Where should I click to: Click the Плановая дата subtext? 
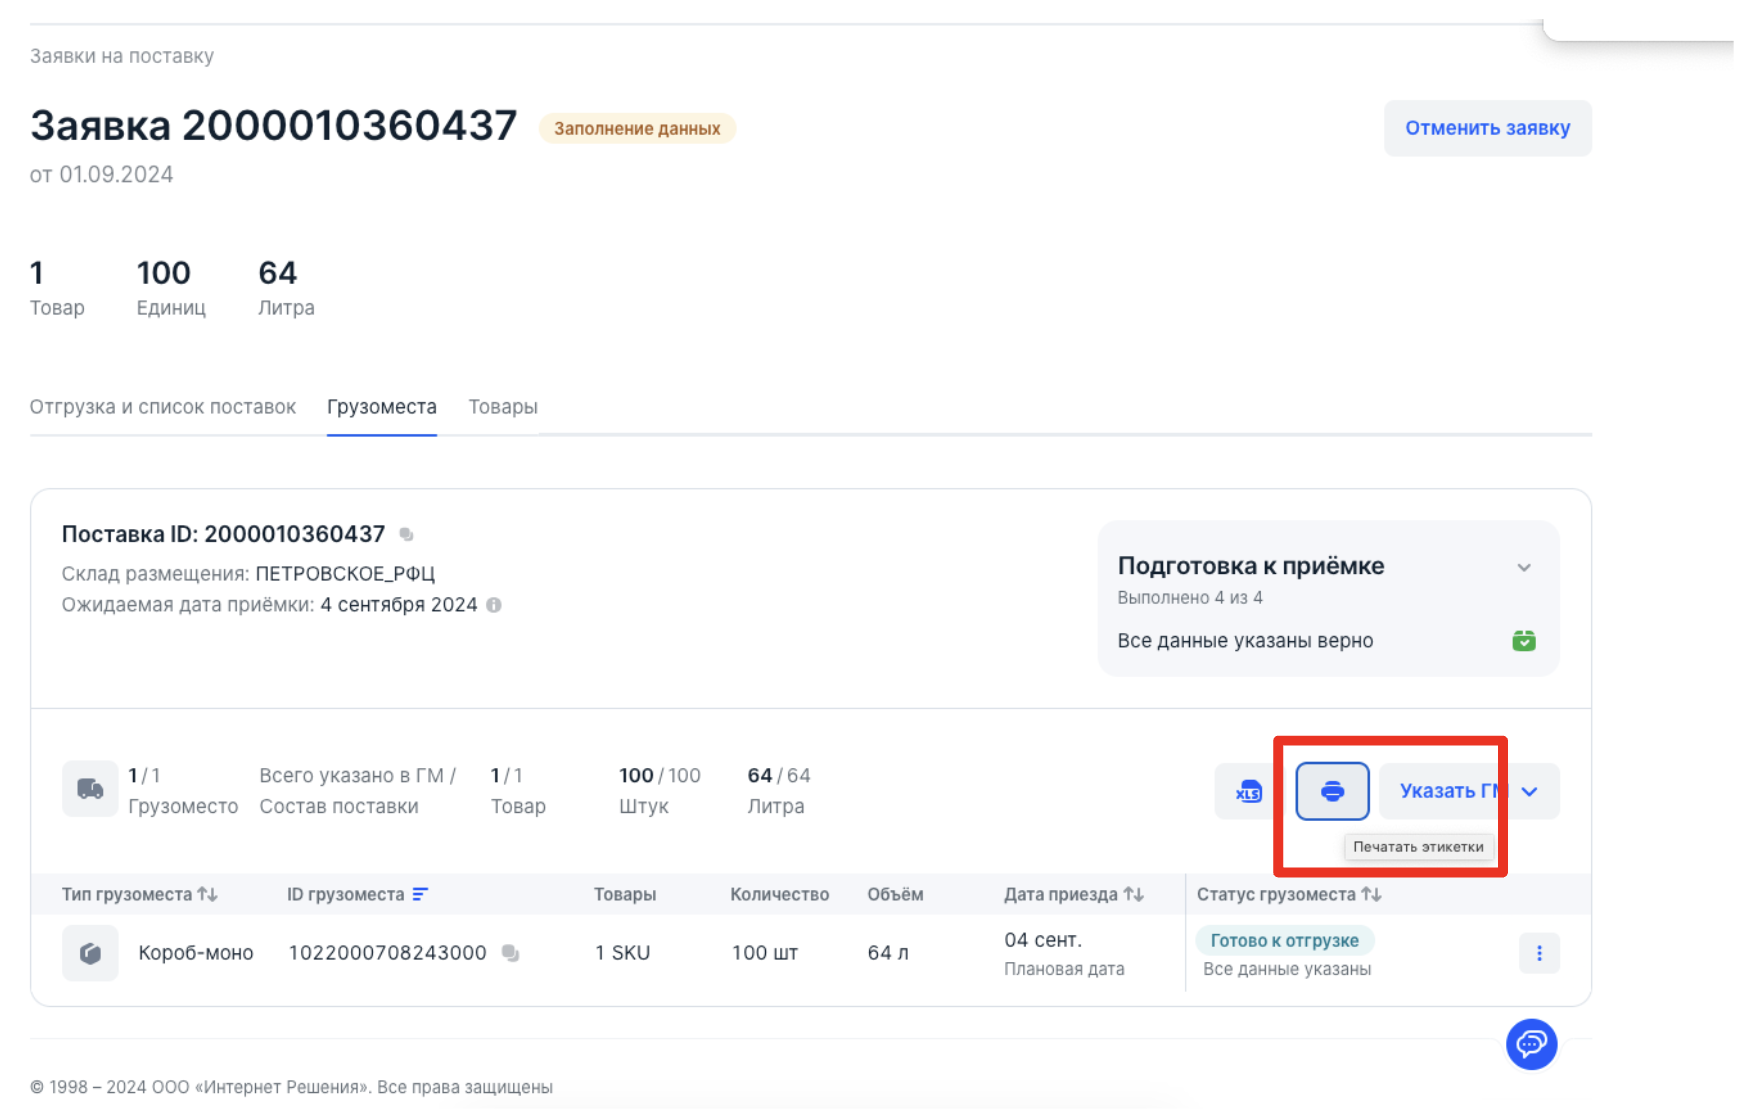click(x=1064, y=969)
